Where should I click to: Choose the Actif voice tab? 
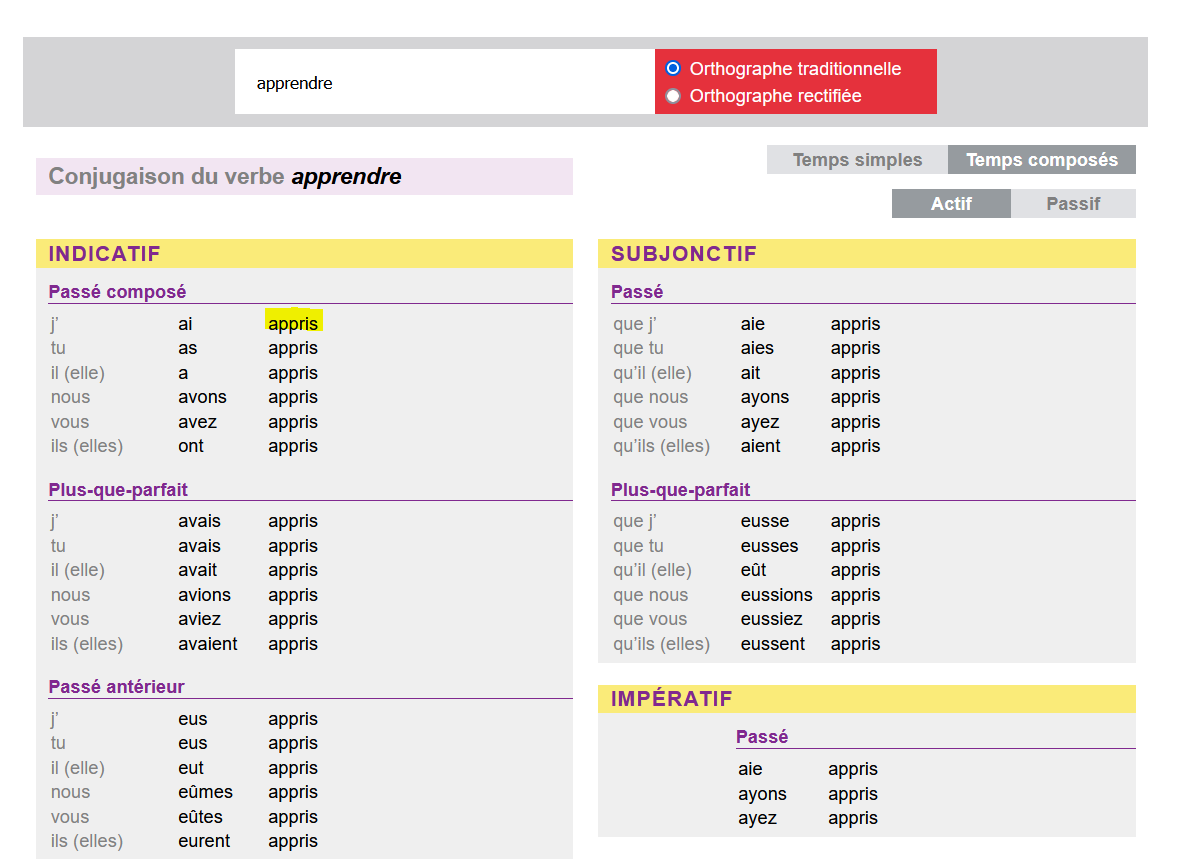coord(951,204)
